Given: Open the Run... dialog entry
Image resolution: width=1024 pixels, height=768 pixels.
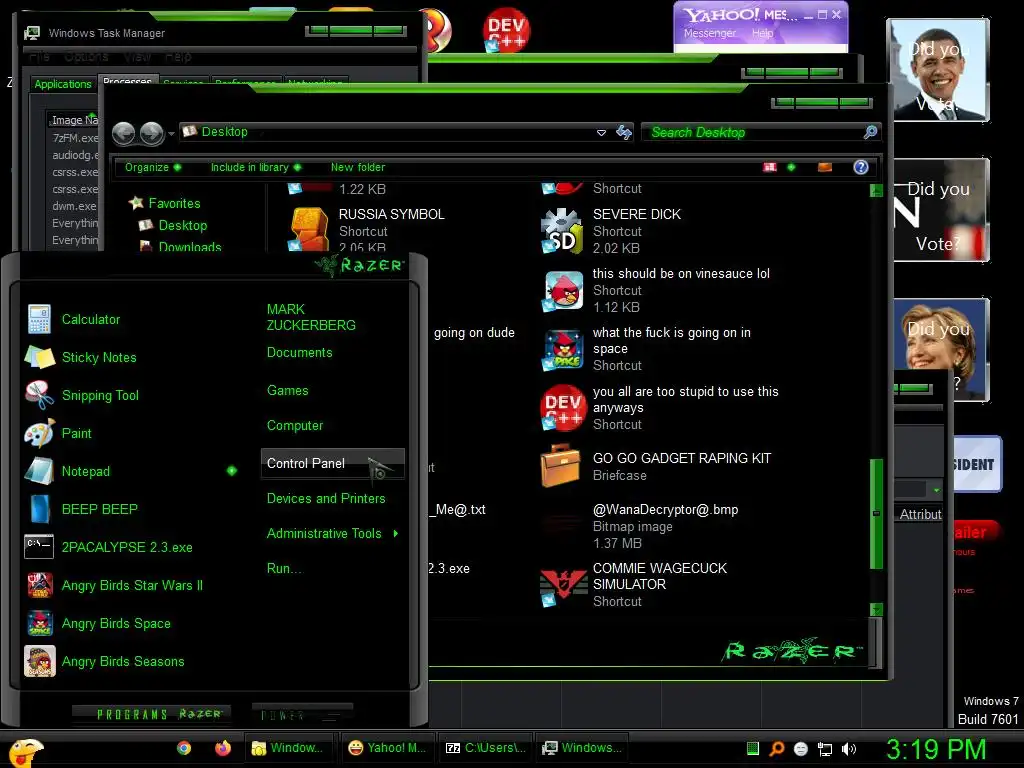Looking at the screenshot, I should (284, 568).
